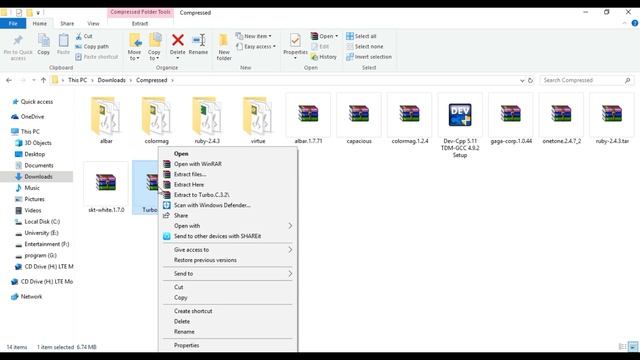Click the Pin to Quick access icon

pyautogui.click(x=18, y=40)
